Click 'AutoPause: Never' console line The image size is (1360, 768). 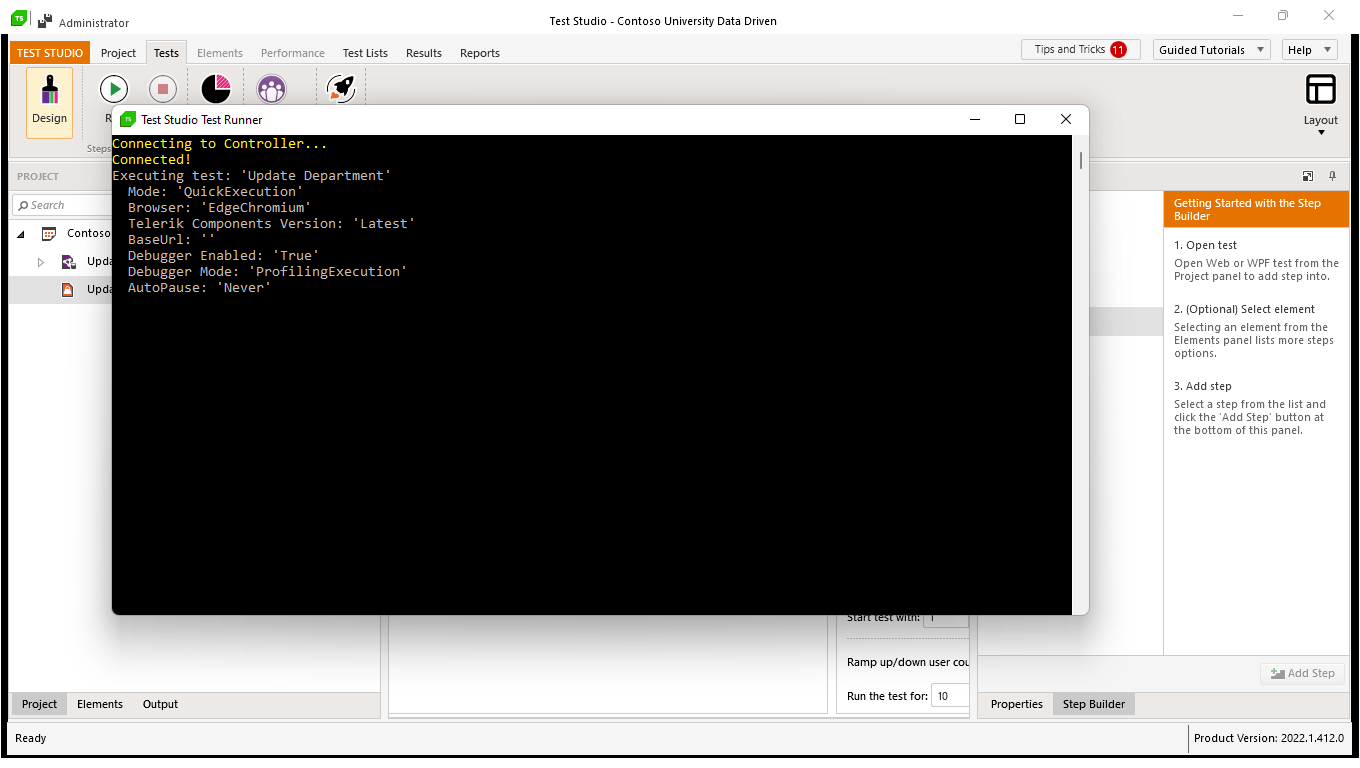tap(199, 287)
